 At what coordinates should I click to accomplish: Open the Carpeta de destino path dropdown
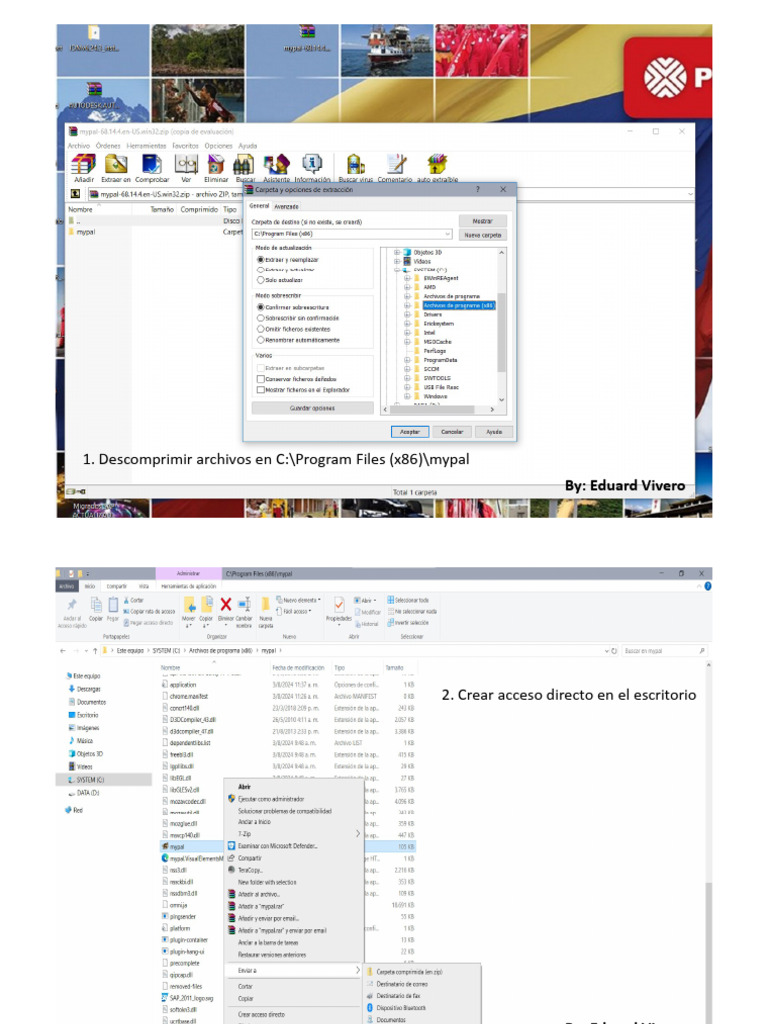pyautogui.click(x=447, y=234)
